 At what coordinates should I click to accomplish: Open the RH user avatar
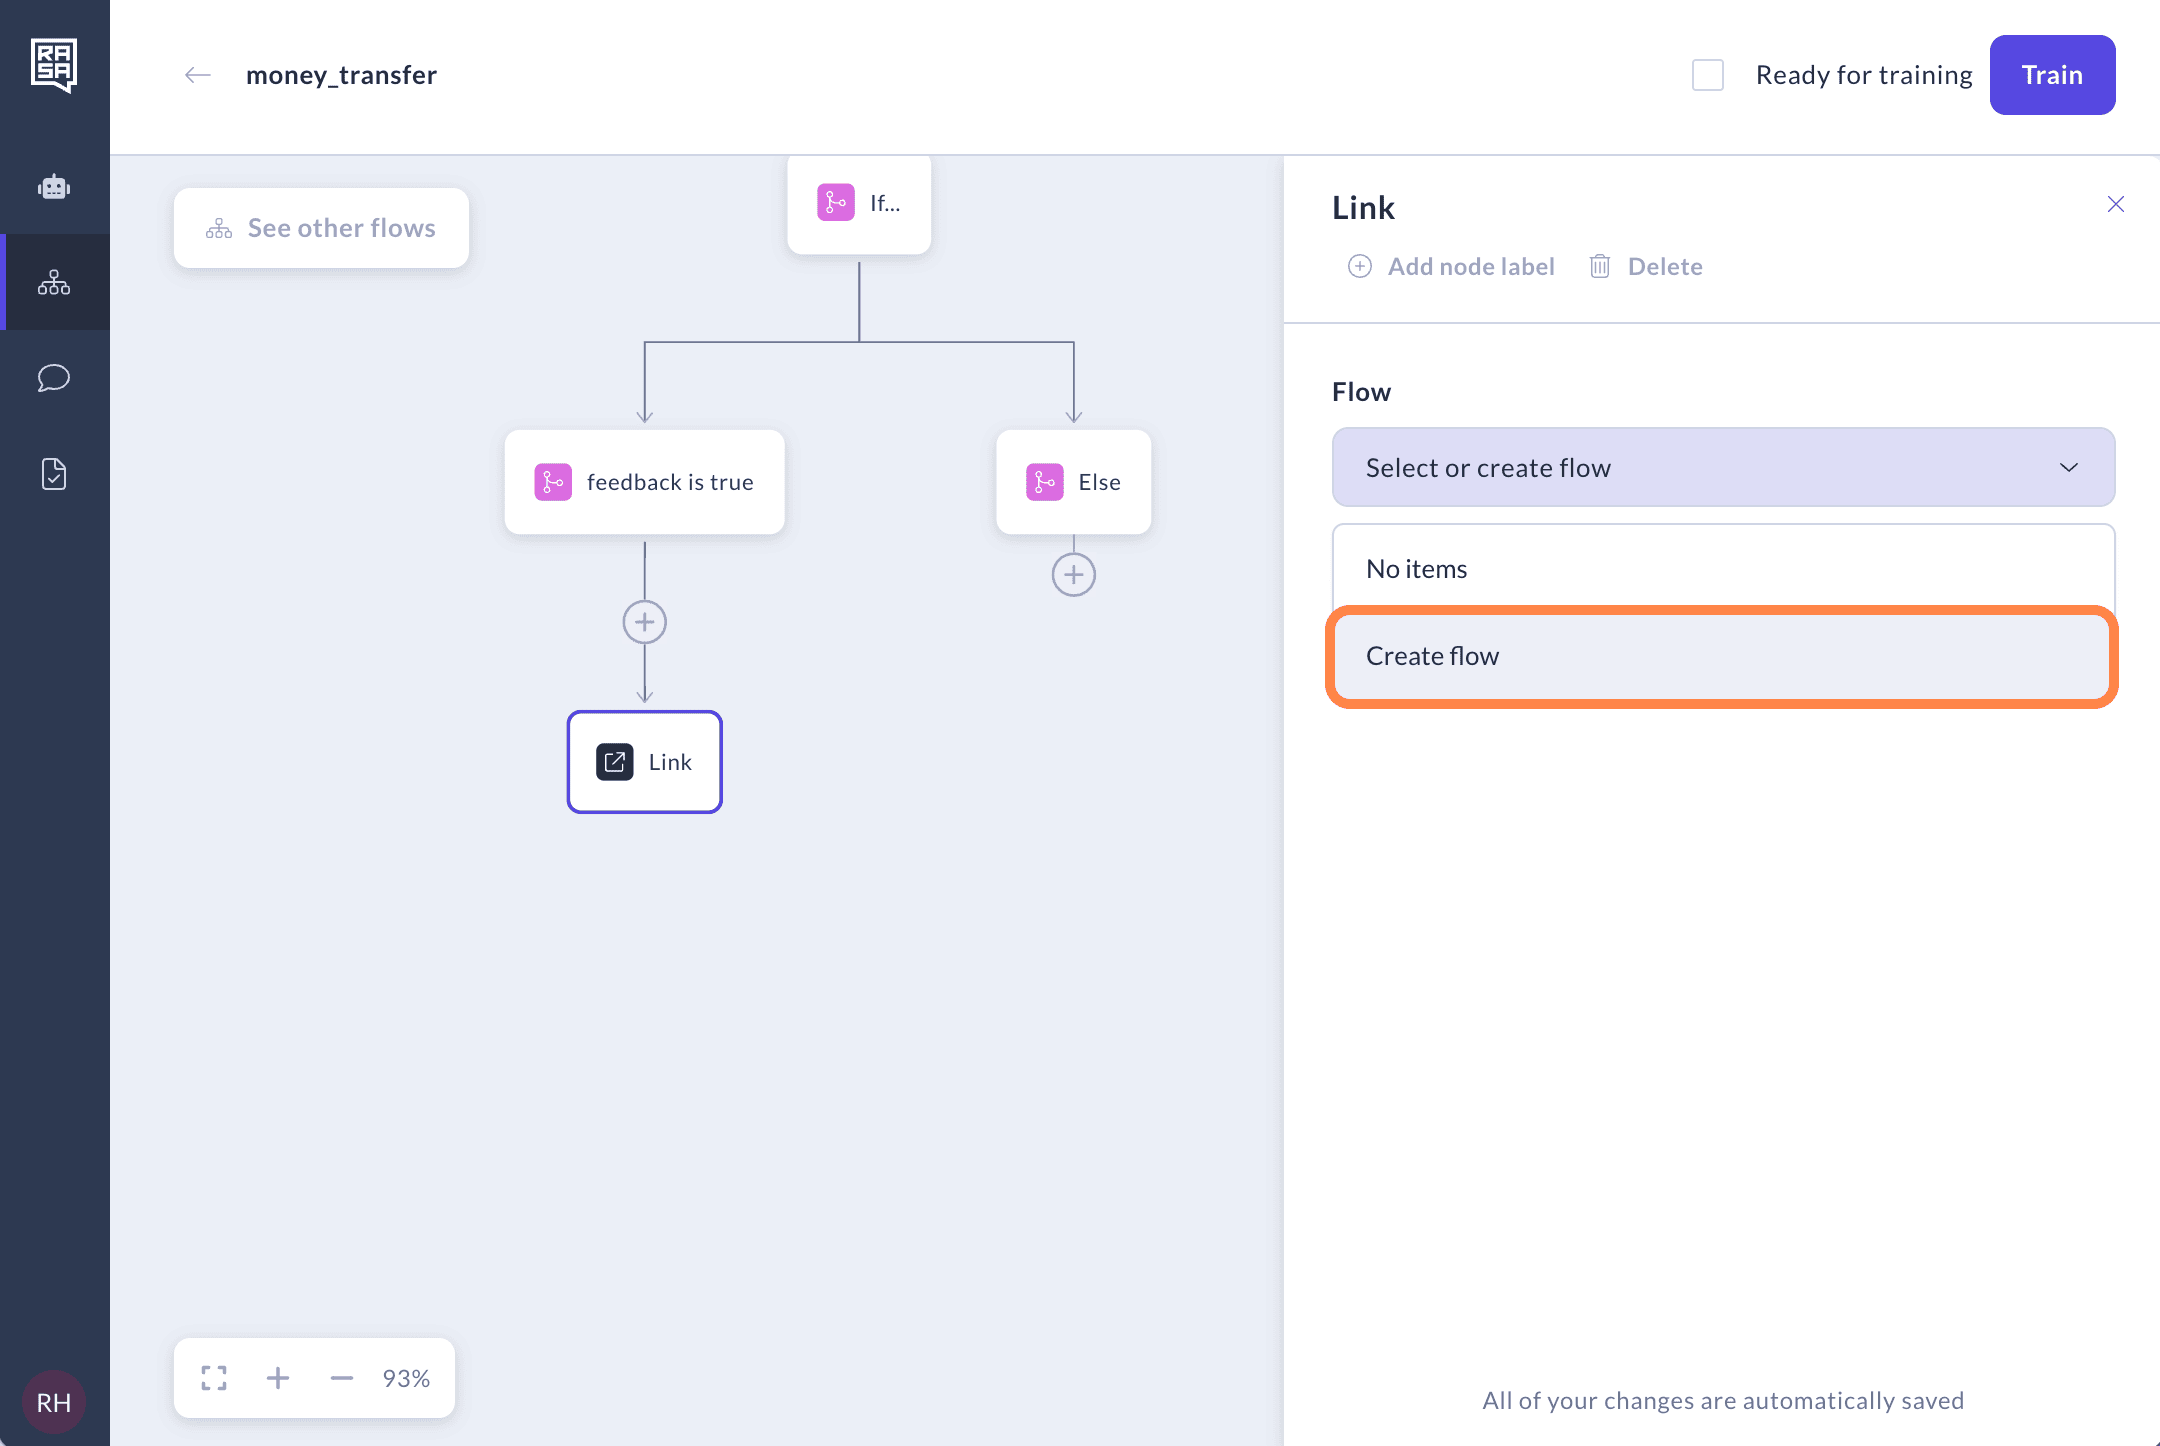[x=55, y=1401]
